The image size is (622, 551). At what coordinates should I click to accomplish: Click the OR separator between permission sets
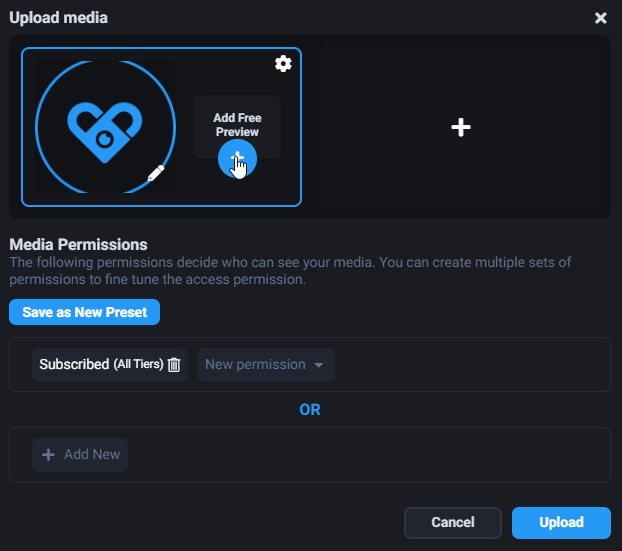tap(310, 410)
